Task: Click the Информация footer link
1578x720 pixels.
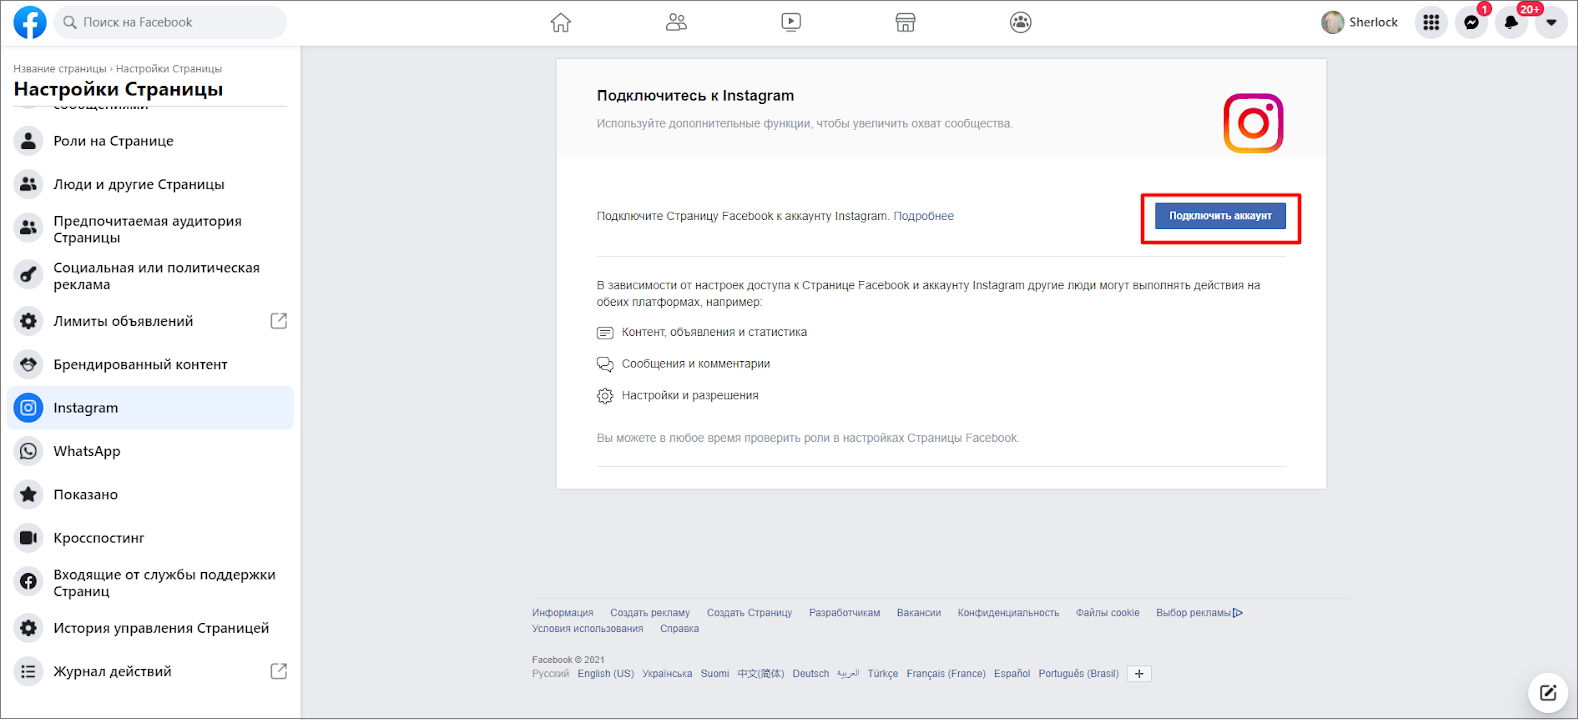Action: pyautogui.click(x=562, y=613)
